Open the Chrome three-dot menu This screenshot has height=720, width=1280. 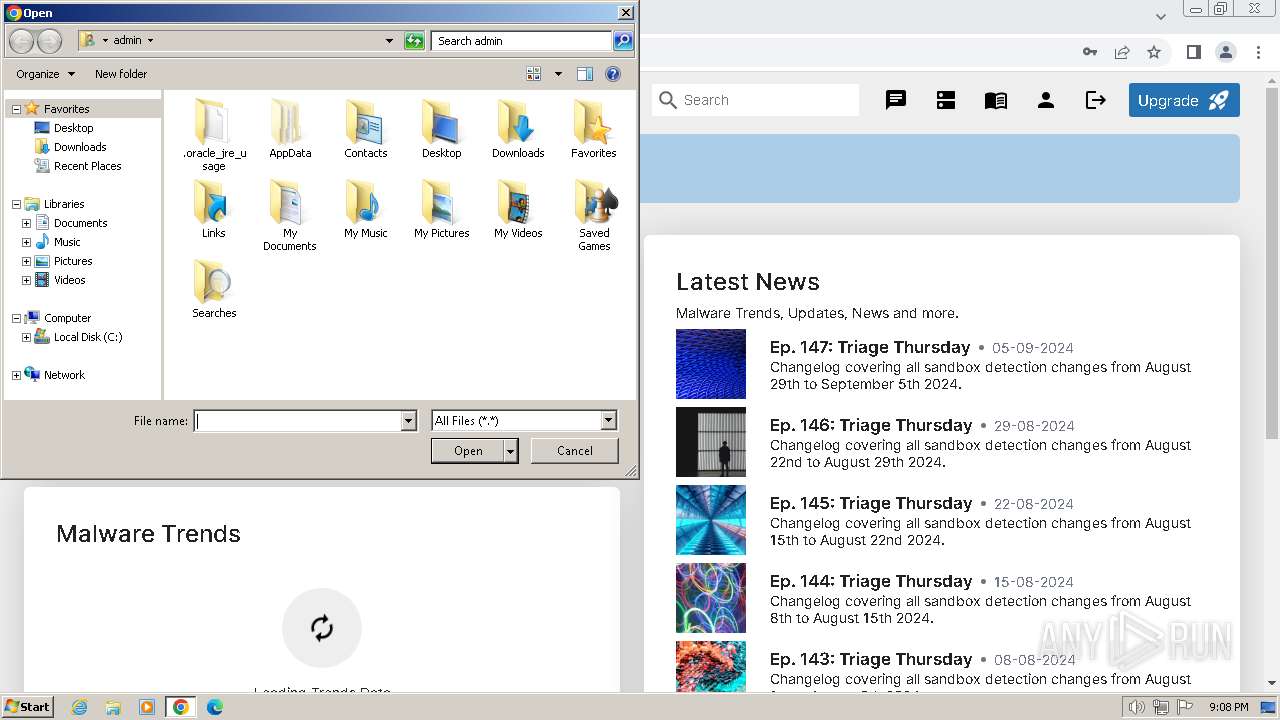point(1257,52)
